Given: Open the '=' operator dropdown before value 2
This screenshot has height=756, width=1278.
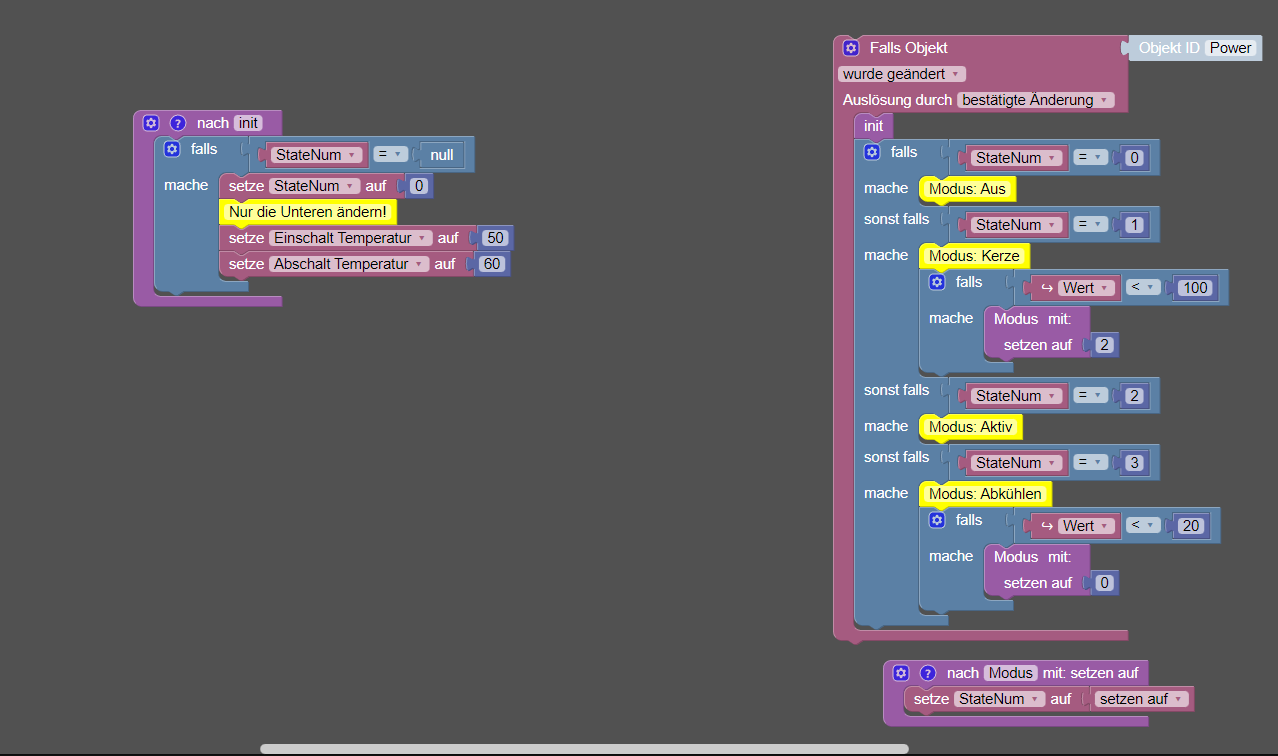Looking at the screenshot, I should pyautogui.click(x=1092, y=396).
